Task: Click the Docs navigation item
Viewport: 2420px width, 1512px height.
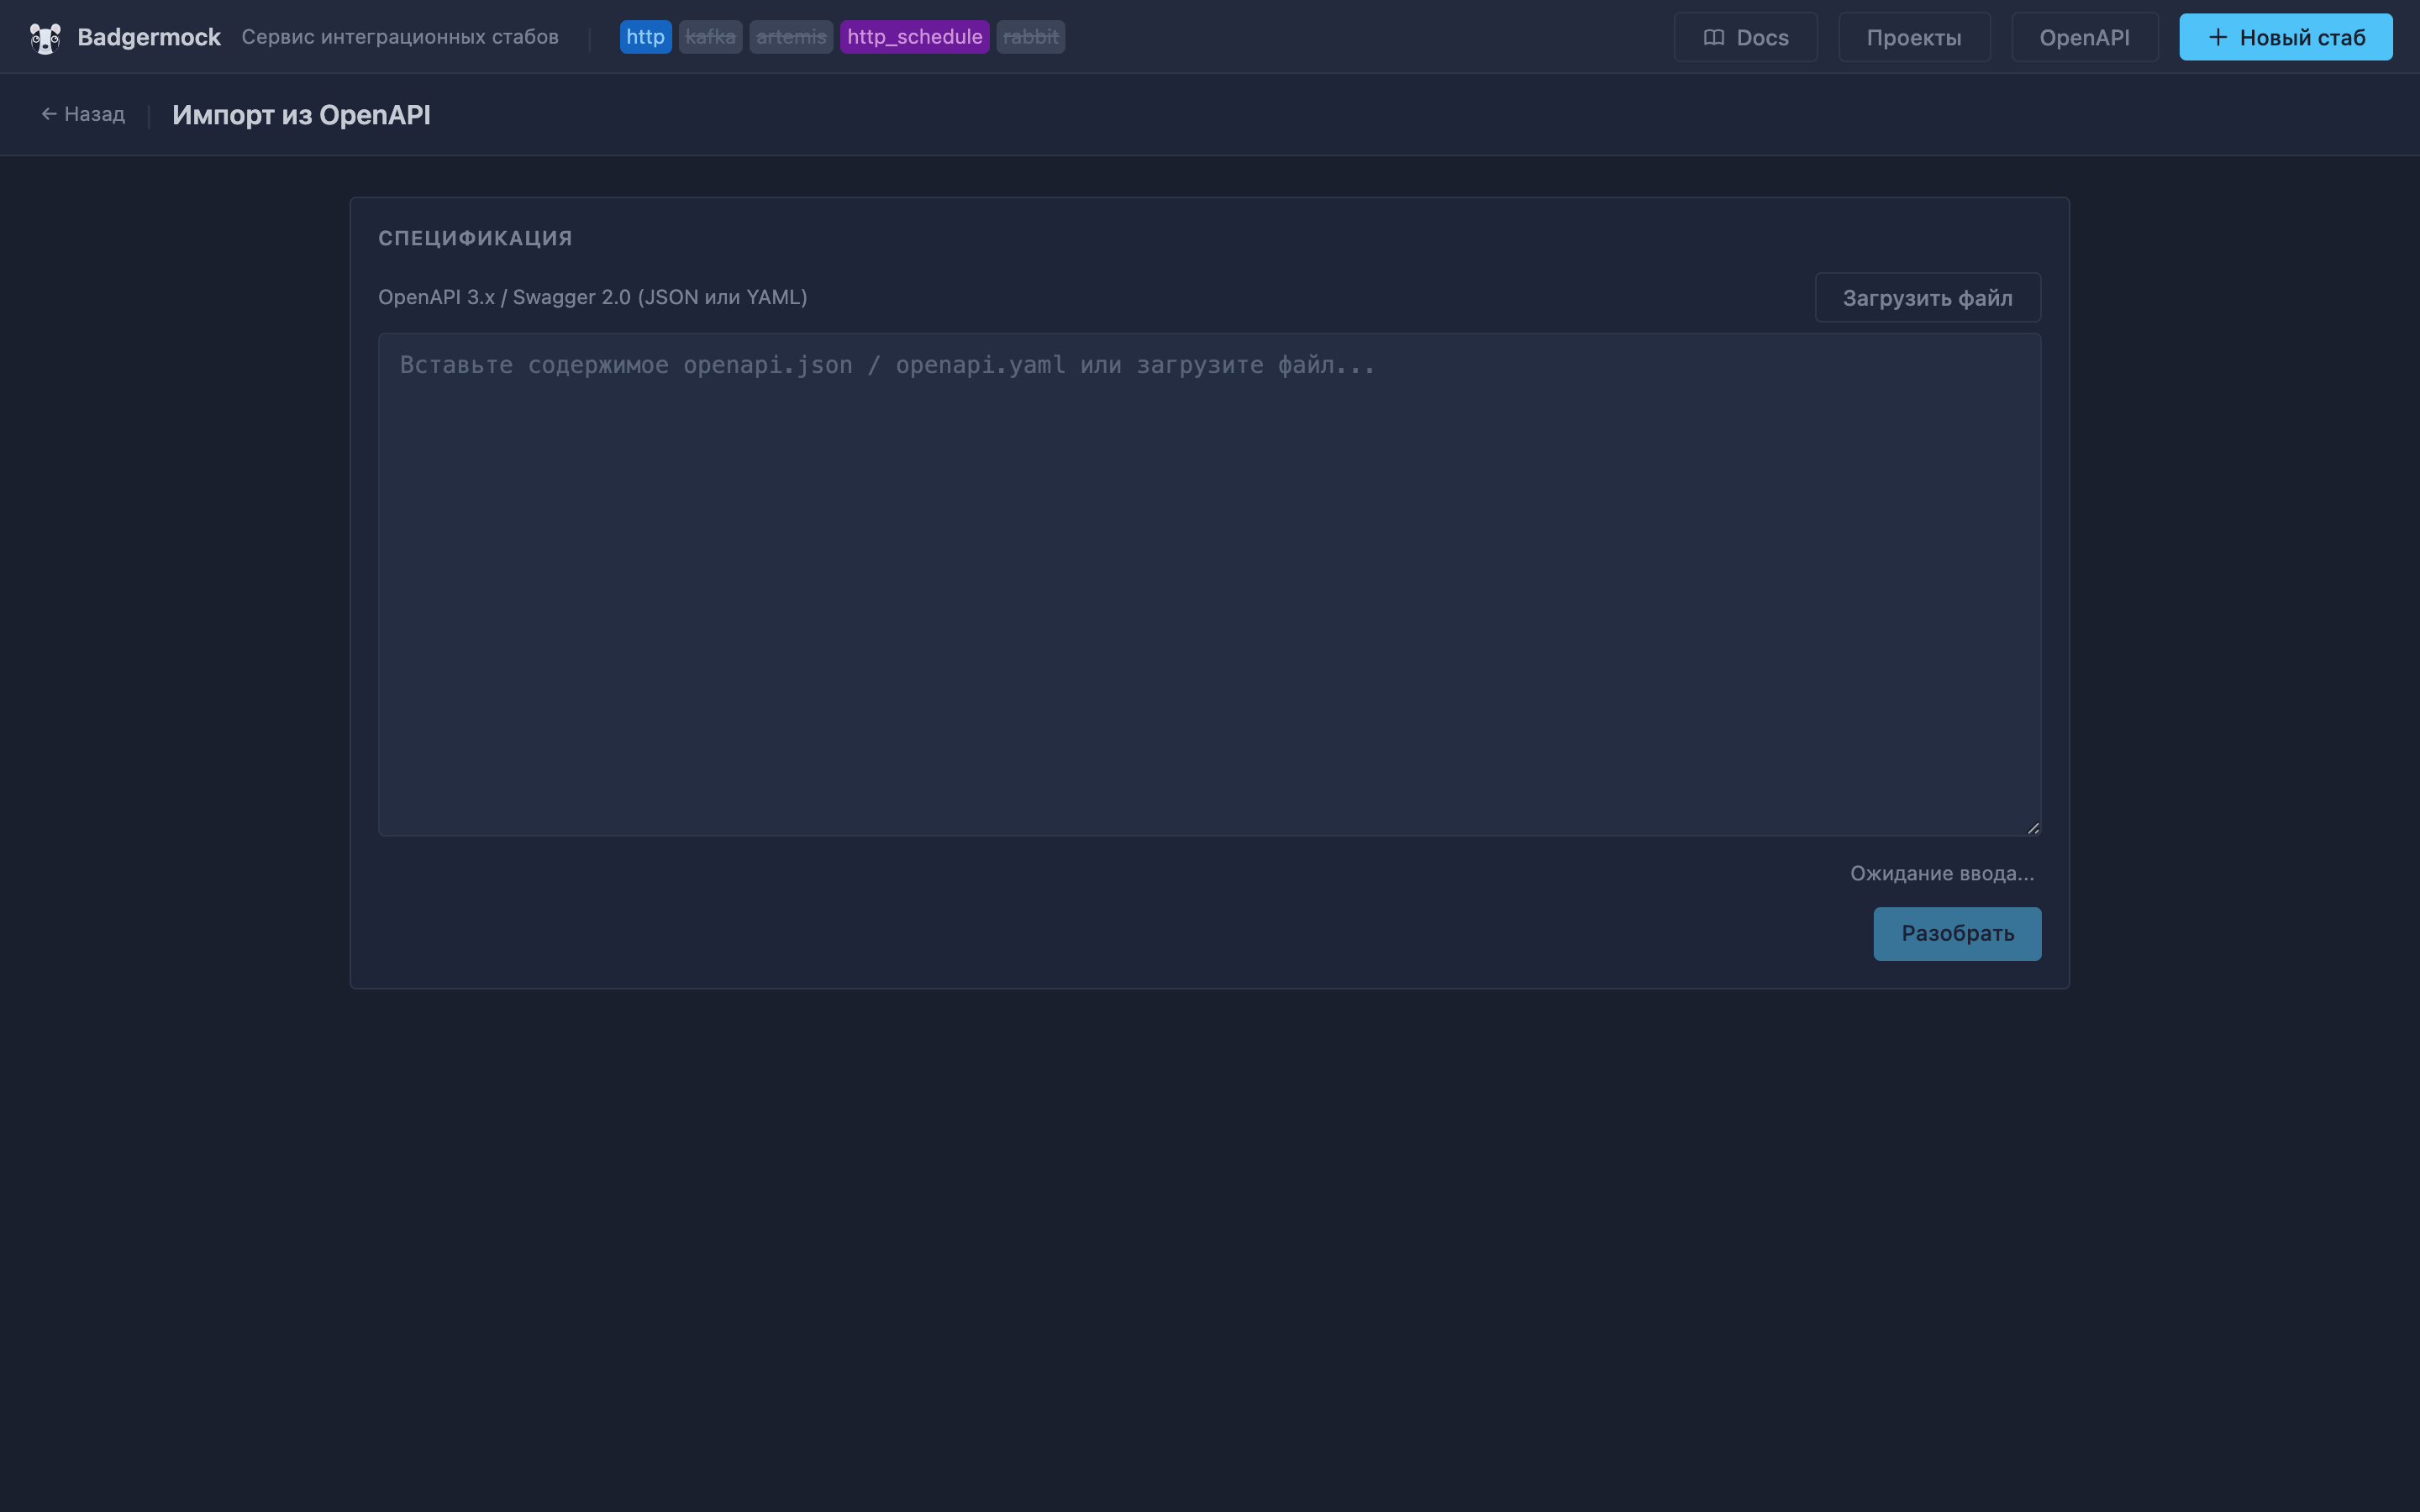Action: tap(1746, 37)
